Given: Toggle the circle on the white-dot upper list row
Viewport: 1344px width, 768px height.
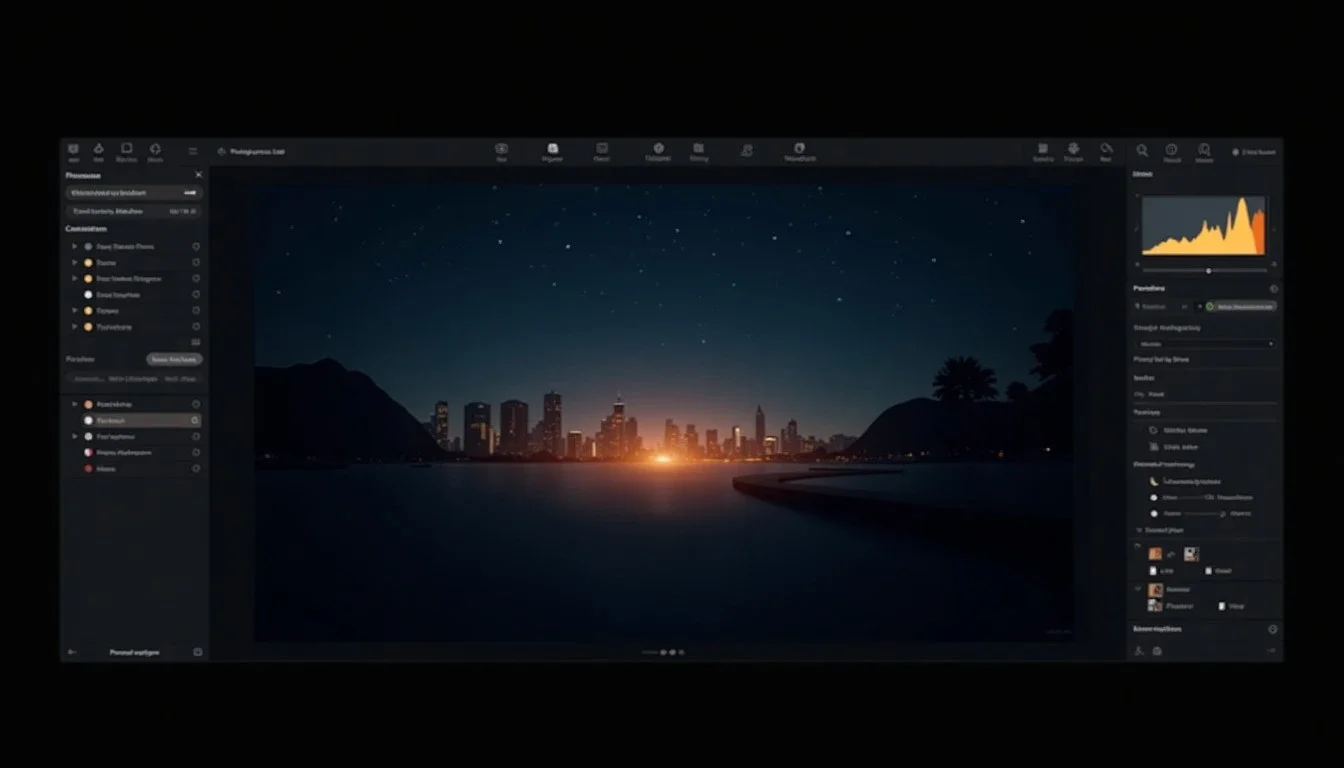Looking at the screenshot, I should (196, 295).
